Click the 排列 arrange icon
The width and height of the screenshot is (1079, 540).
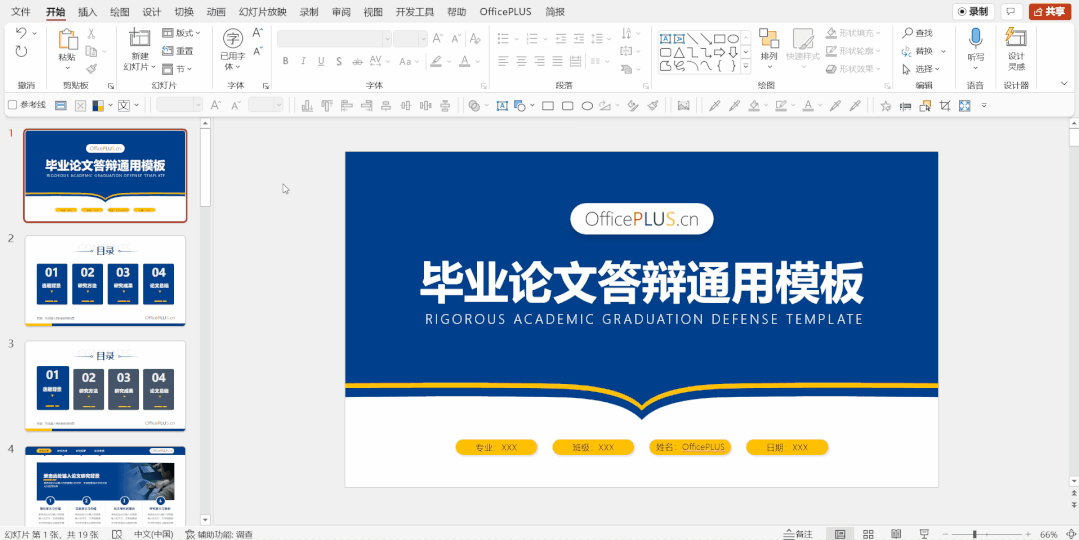[769, 38]
